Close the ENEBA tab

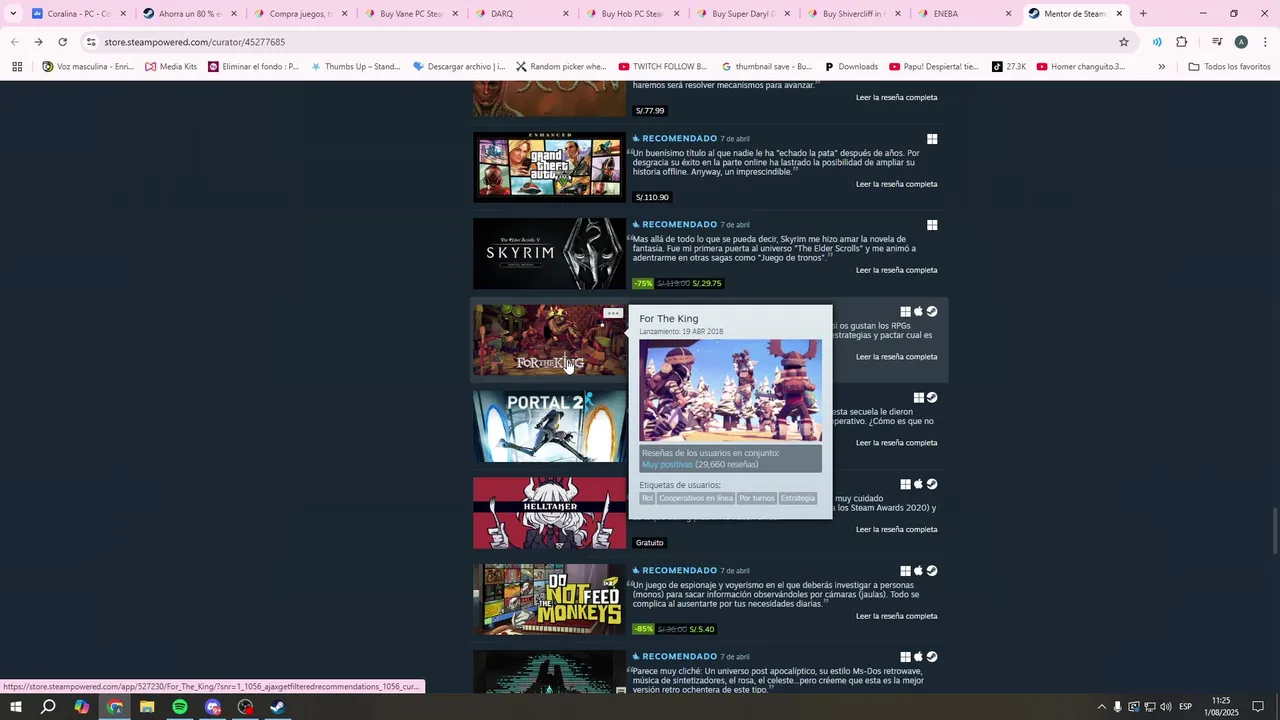(1008, 14)
